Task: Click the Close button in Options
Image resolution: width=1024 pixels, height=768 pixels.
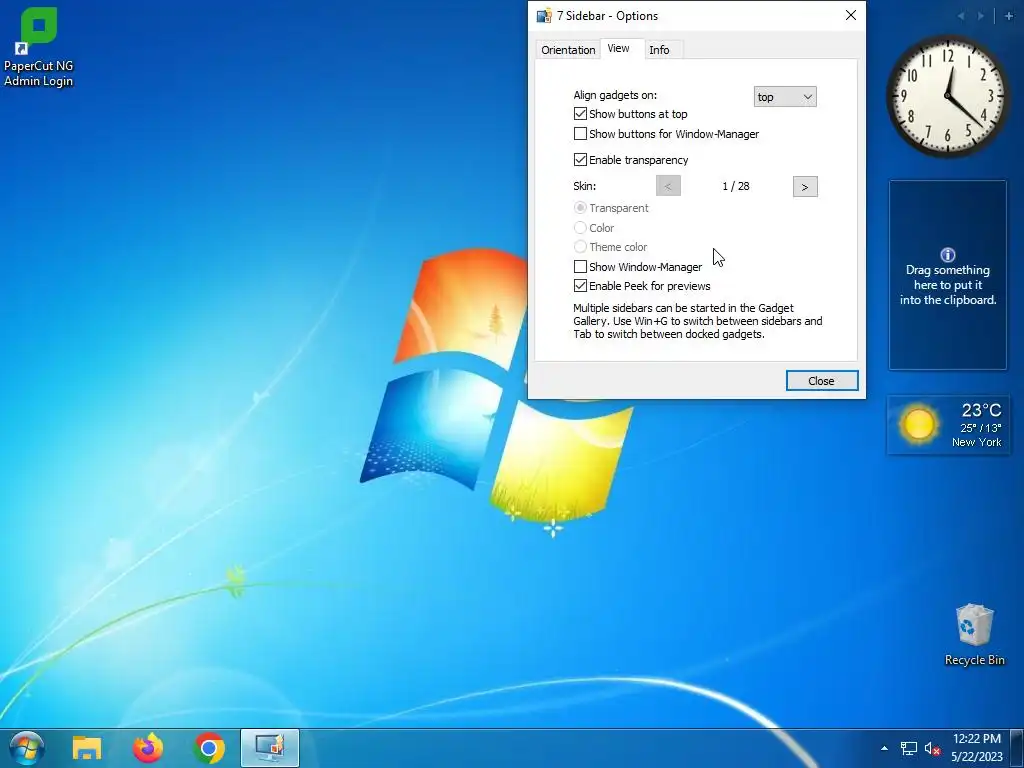Action: coord(822,381)
